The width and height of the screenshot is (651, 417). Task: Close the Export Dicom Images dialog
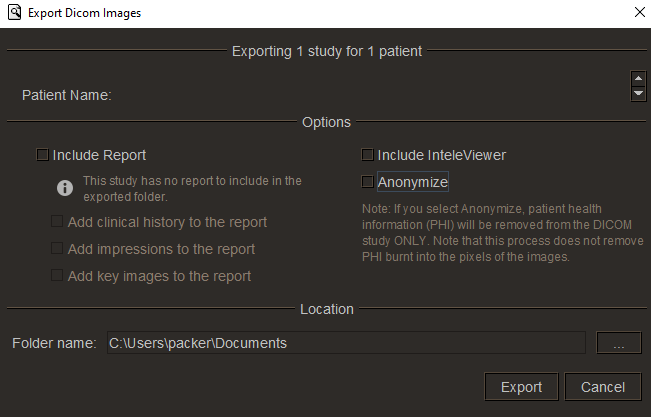click(640, 12)
